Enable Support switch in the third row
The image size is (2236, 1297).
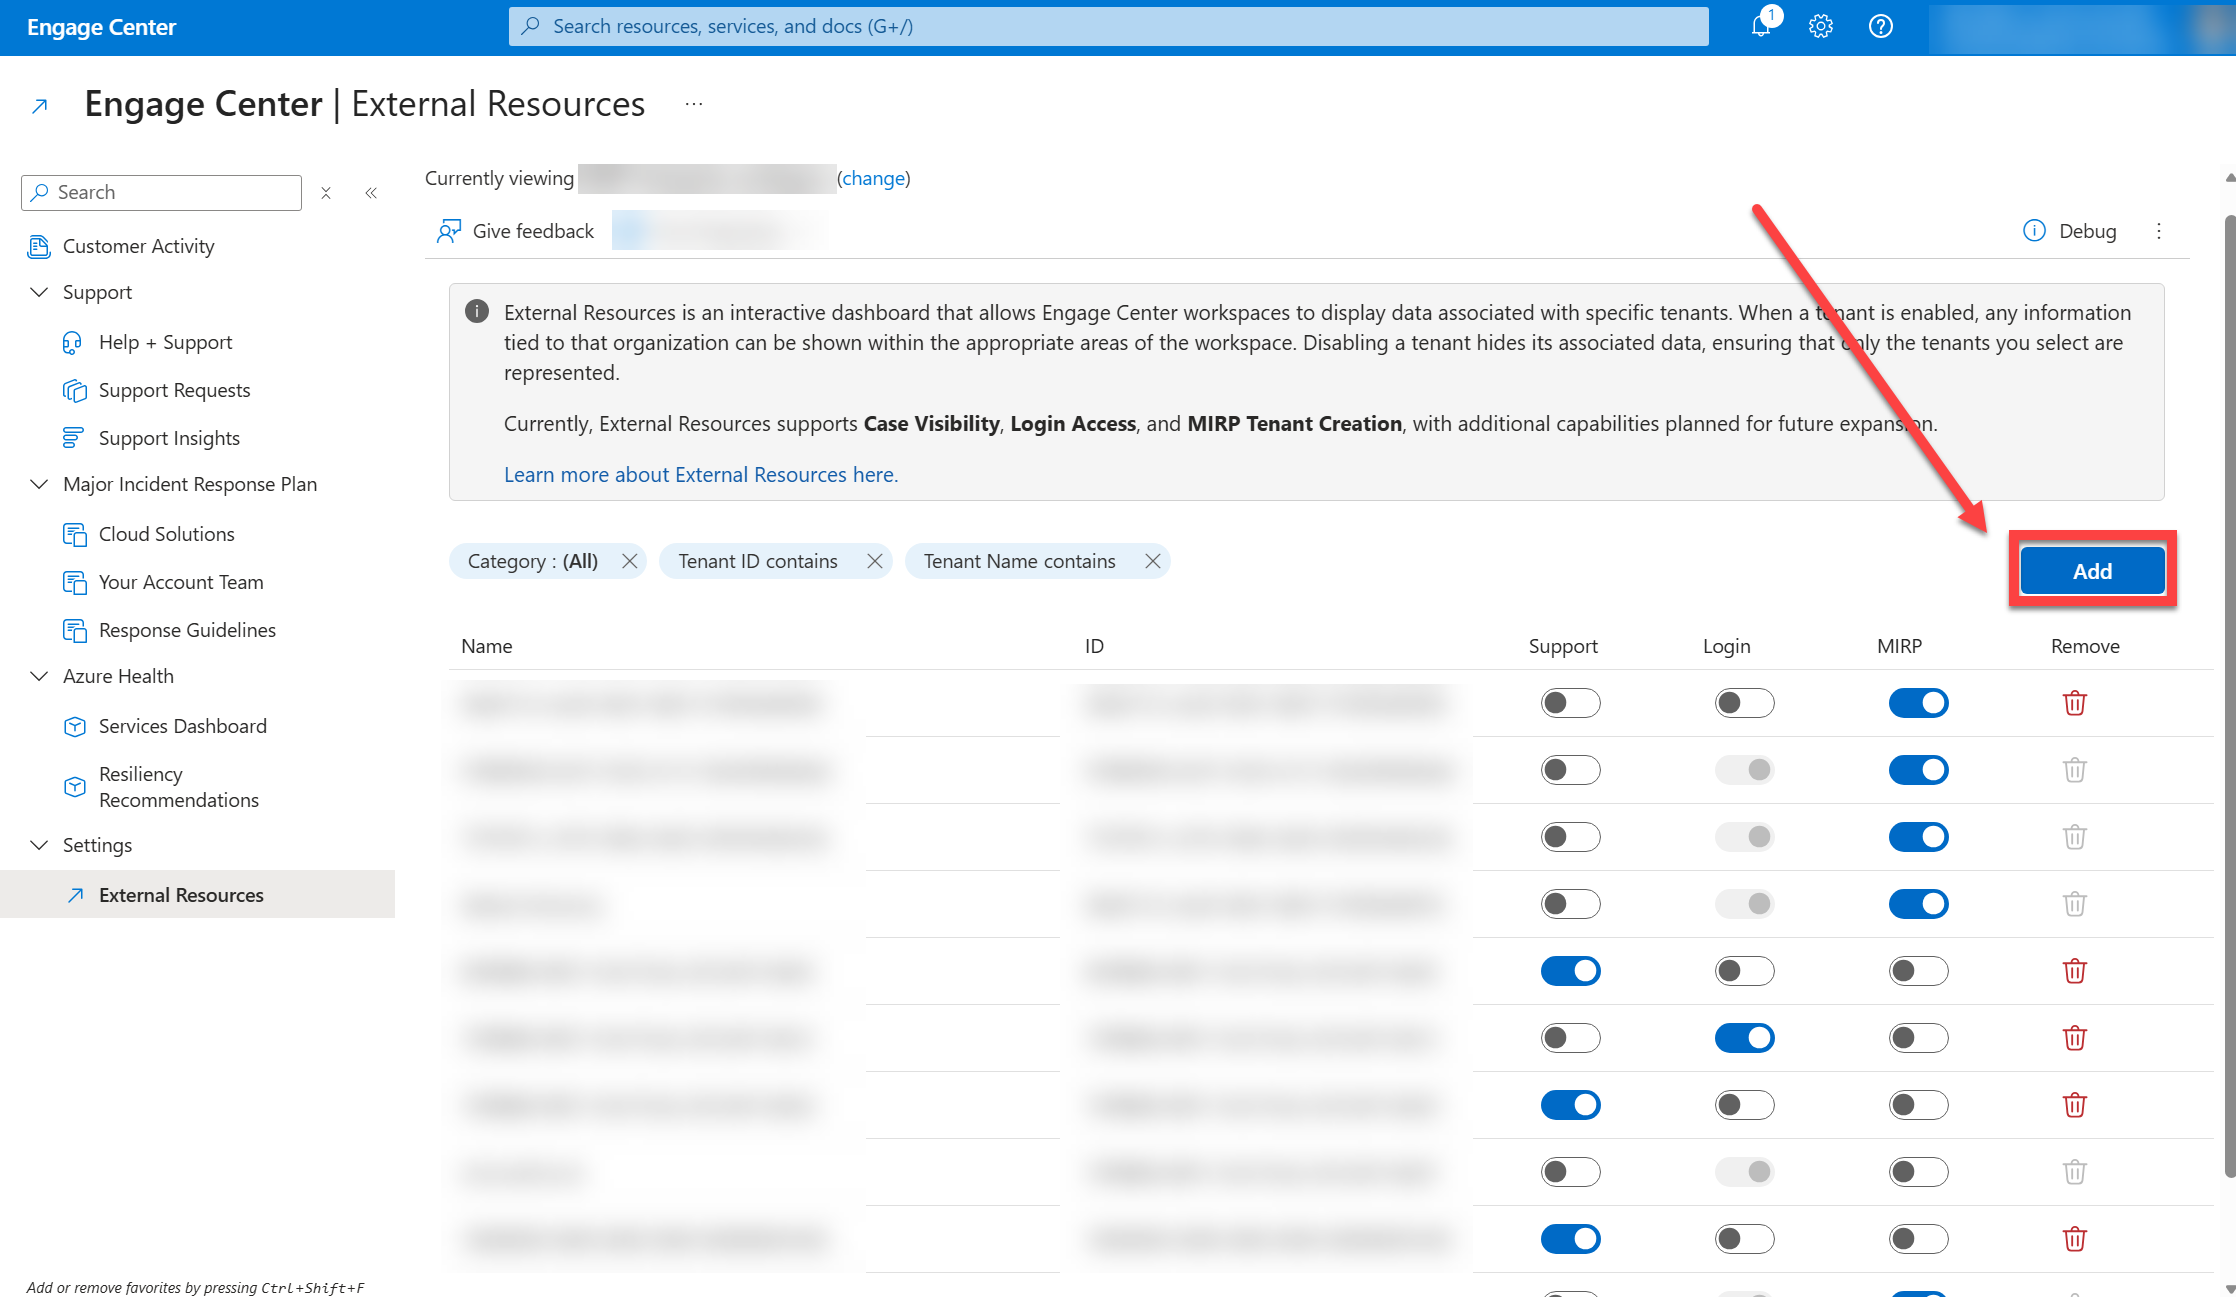coord(1570,837)
